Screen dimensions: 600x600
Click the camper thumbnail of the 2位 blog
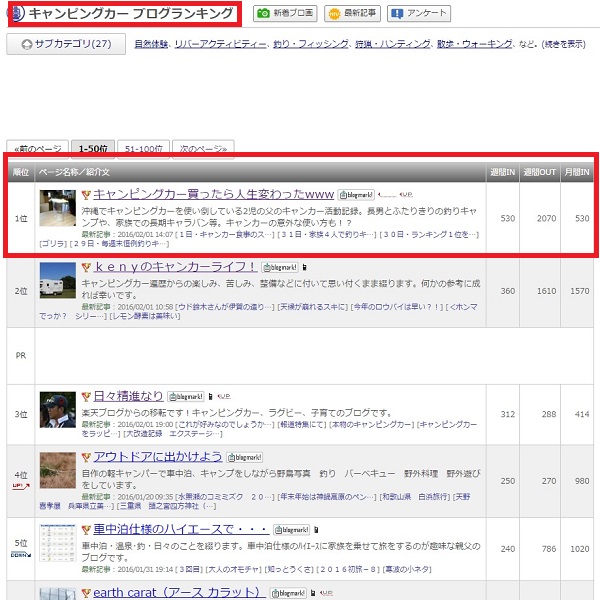(x=58, y=280)
